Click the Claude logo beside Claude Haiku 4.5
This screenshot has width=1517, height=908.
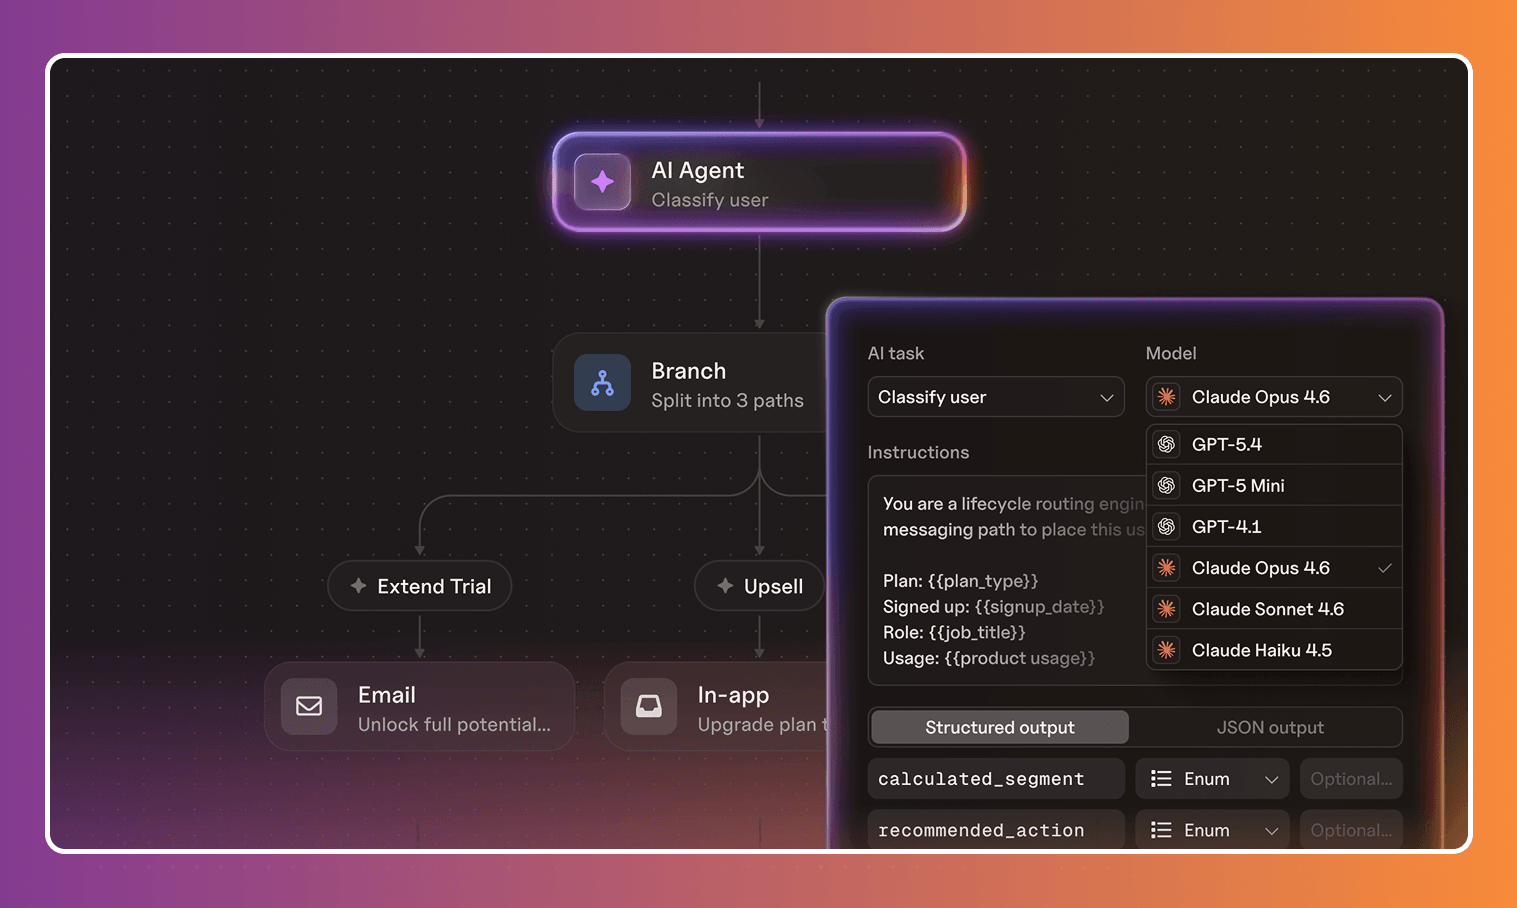pyautogui.click(x=1166, y=650)
